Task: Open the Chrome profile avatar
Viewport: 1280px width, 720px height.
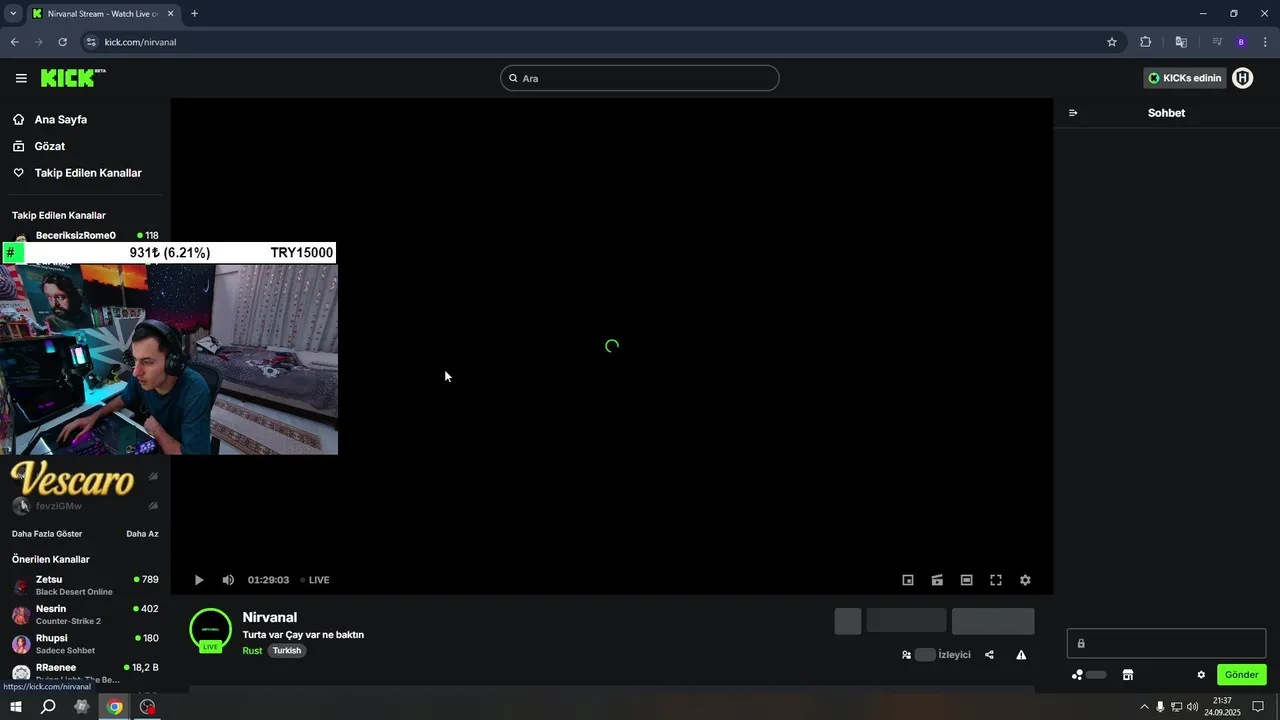Action: 1241,42
